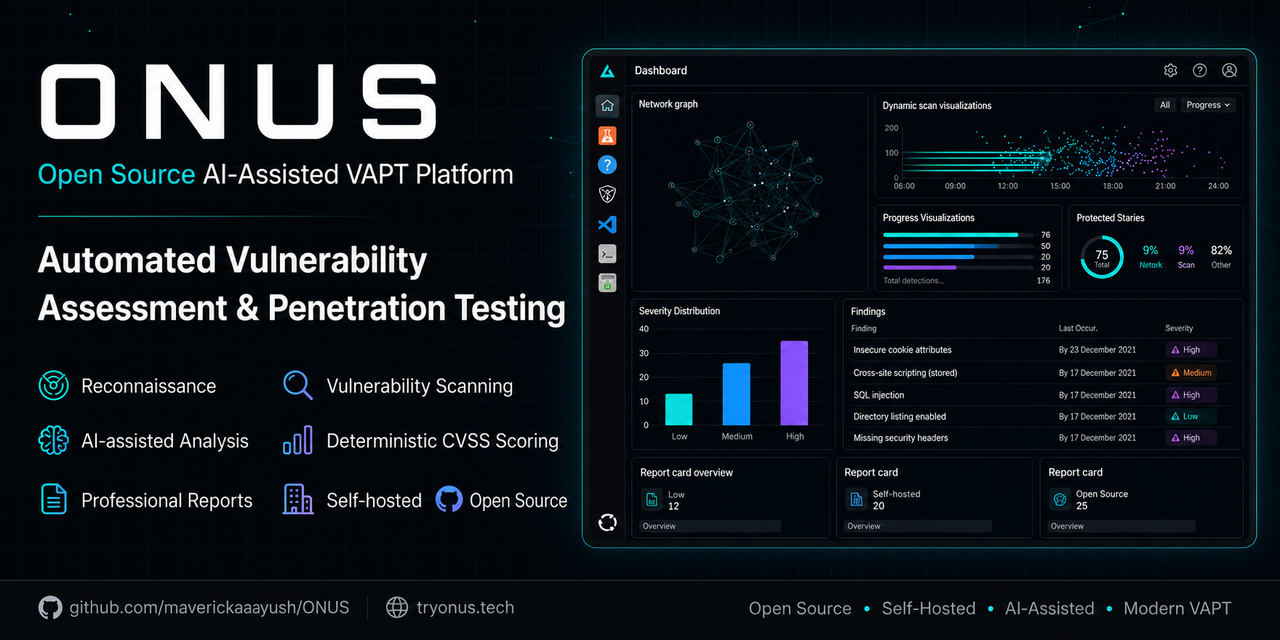Open the user account icon in header

point(1230,70)
